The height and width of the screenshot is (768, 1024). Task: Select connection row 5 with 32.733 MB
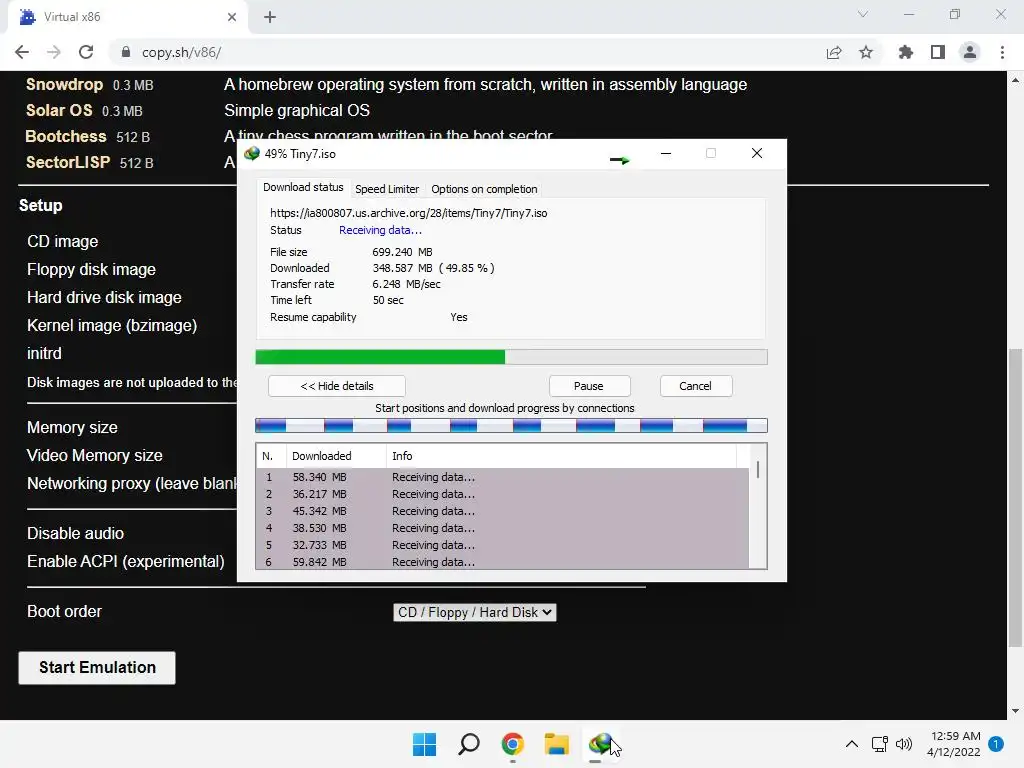pyautogui.click(x=502, y=545)
